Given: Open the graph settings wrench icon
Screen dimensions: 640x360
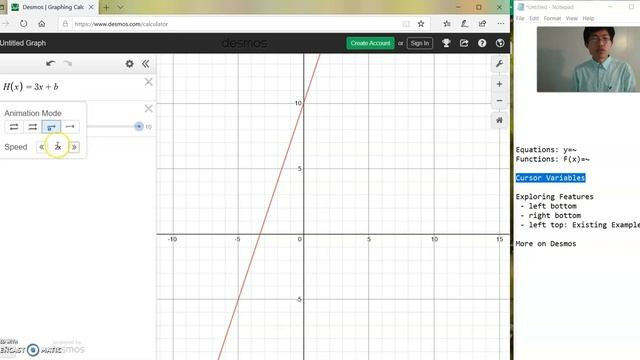Looking at the screenshot, I should (x=499, y=64).
